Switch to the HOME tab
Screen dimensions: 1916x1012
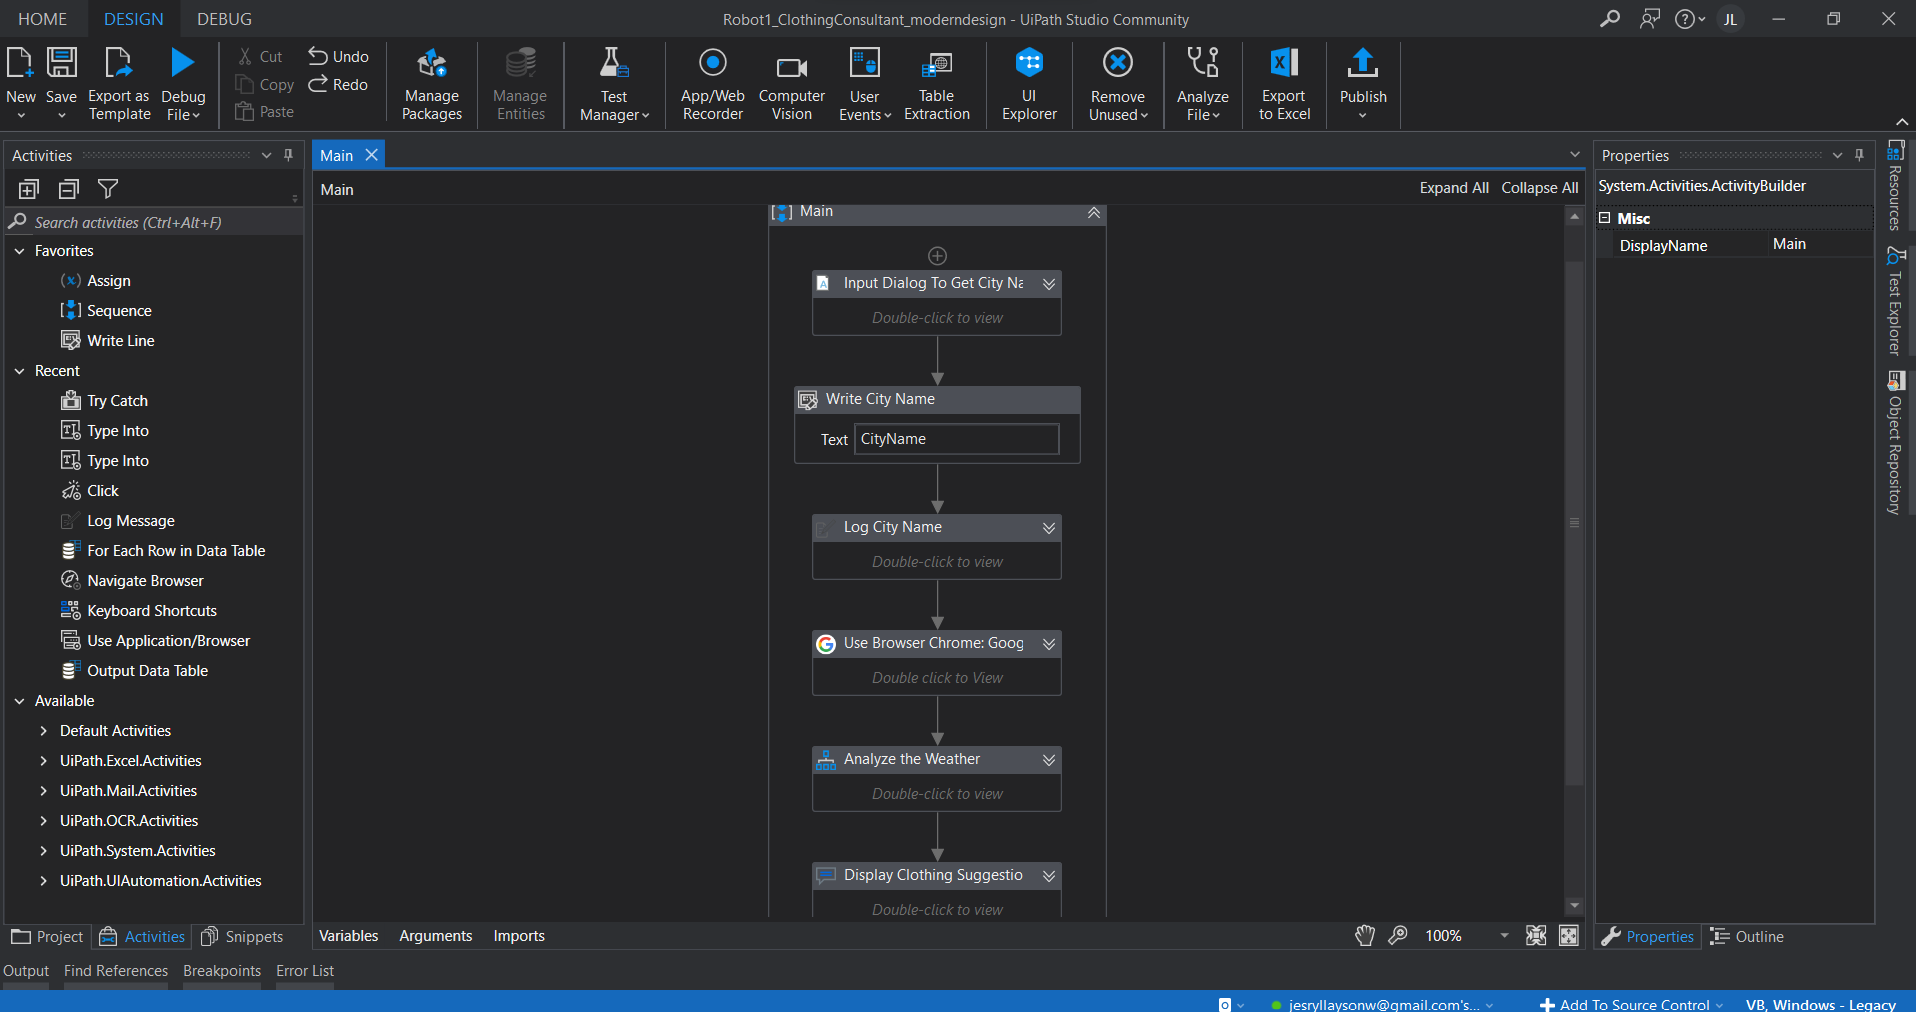point(43,19)
